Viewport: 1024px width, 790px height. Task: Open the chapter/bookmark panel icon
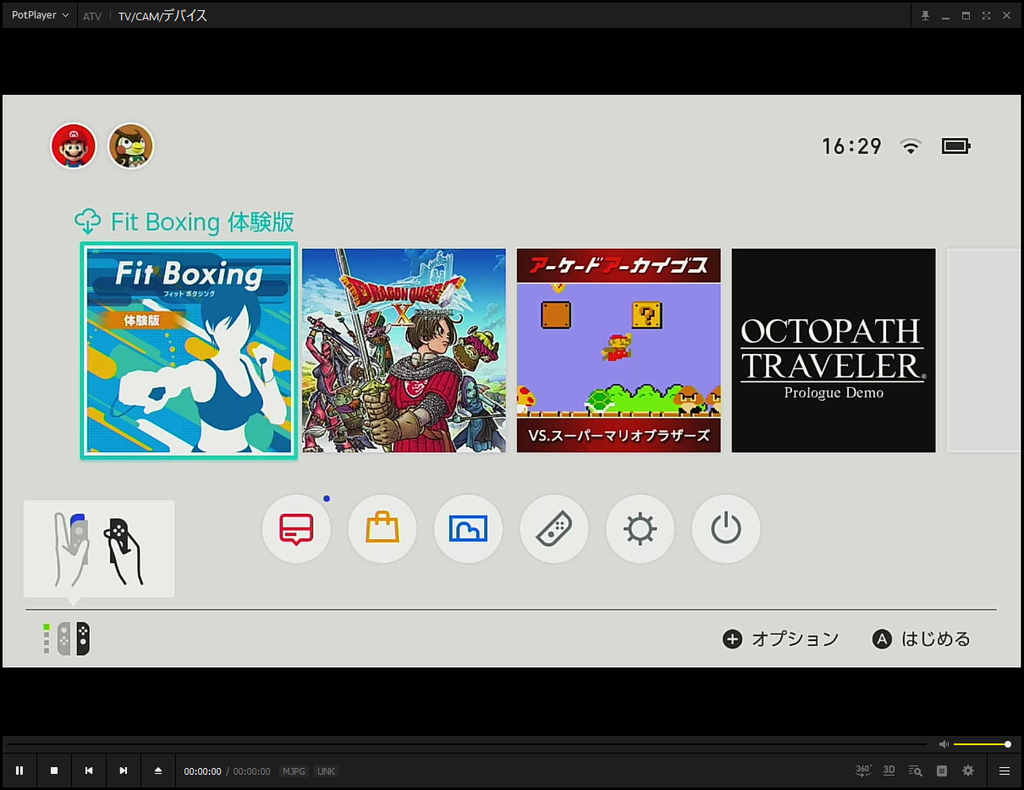[942, 771]
